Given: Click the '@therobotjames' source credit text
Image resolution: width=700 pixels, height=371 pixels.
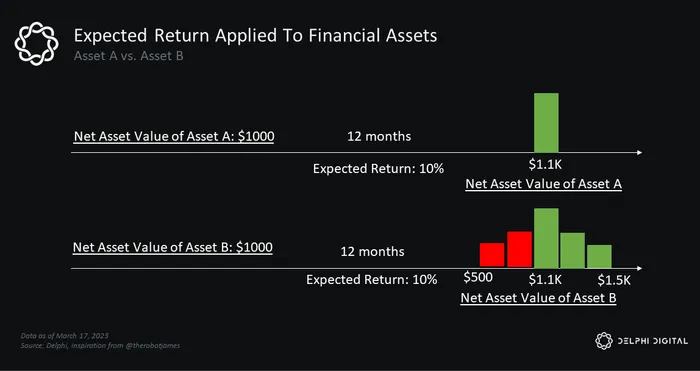Looking at the screenshot, I should coord(152,346).
